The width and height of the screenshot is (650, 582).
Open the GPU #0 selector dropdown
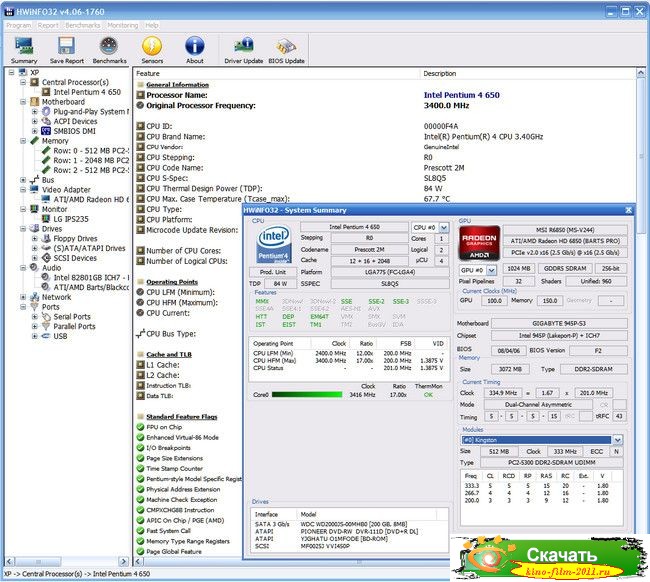491,270
